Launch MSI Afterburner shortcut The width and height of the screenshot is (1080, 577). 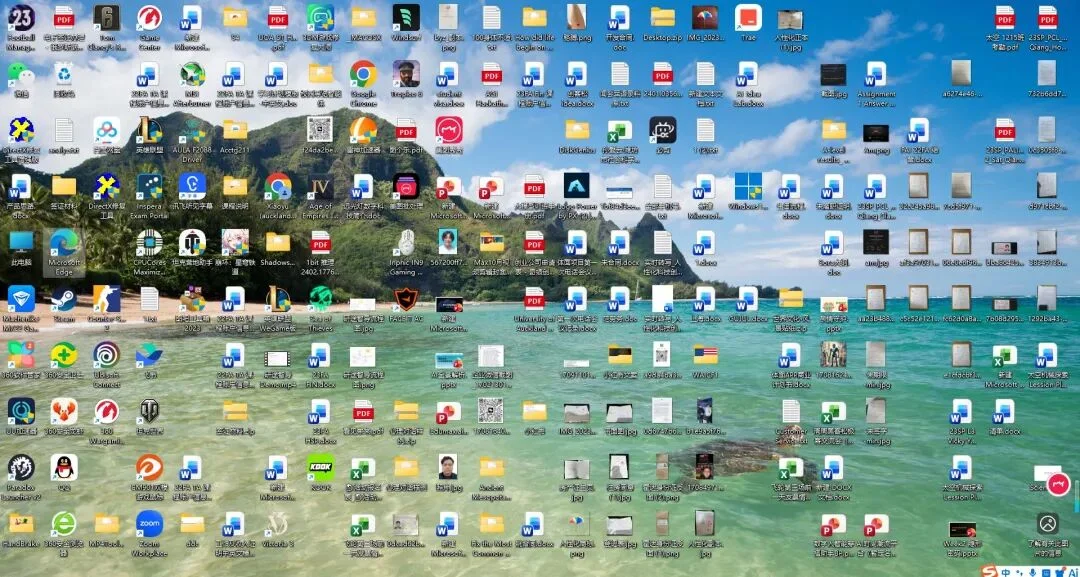coord(192,75)
